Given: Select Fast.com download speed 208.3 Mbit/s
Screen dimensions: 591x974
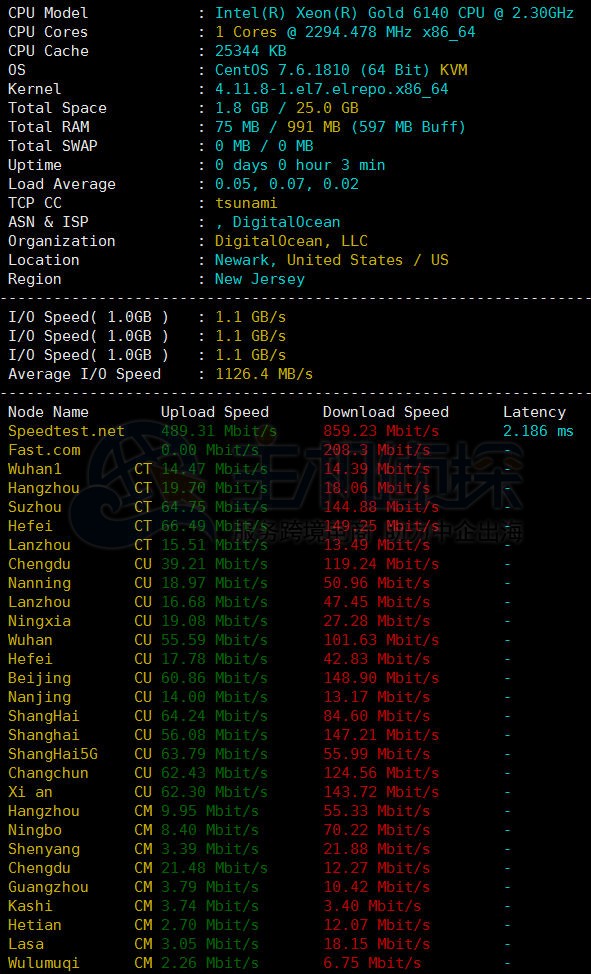Looking at the screenshot, I should click(377, 450).
